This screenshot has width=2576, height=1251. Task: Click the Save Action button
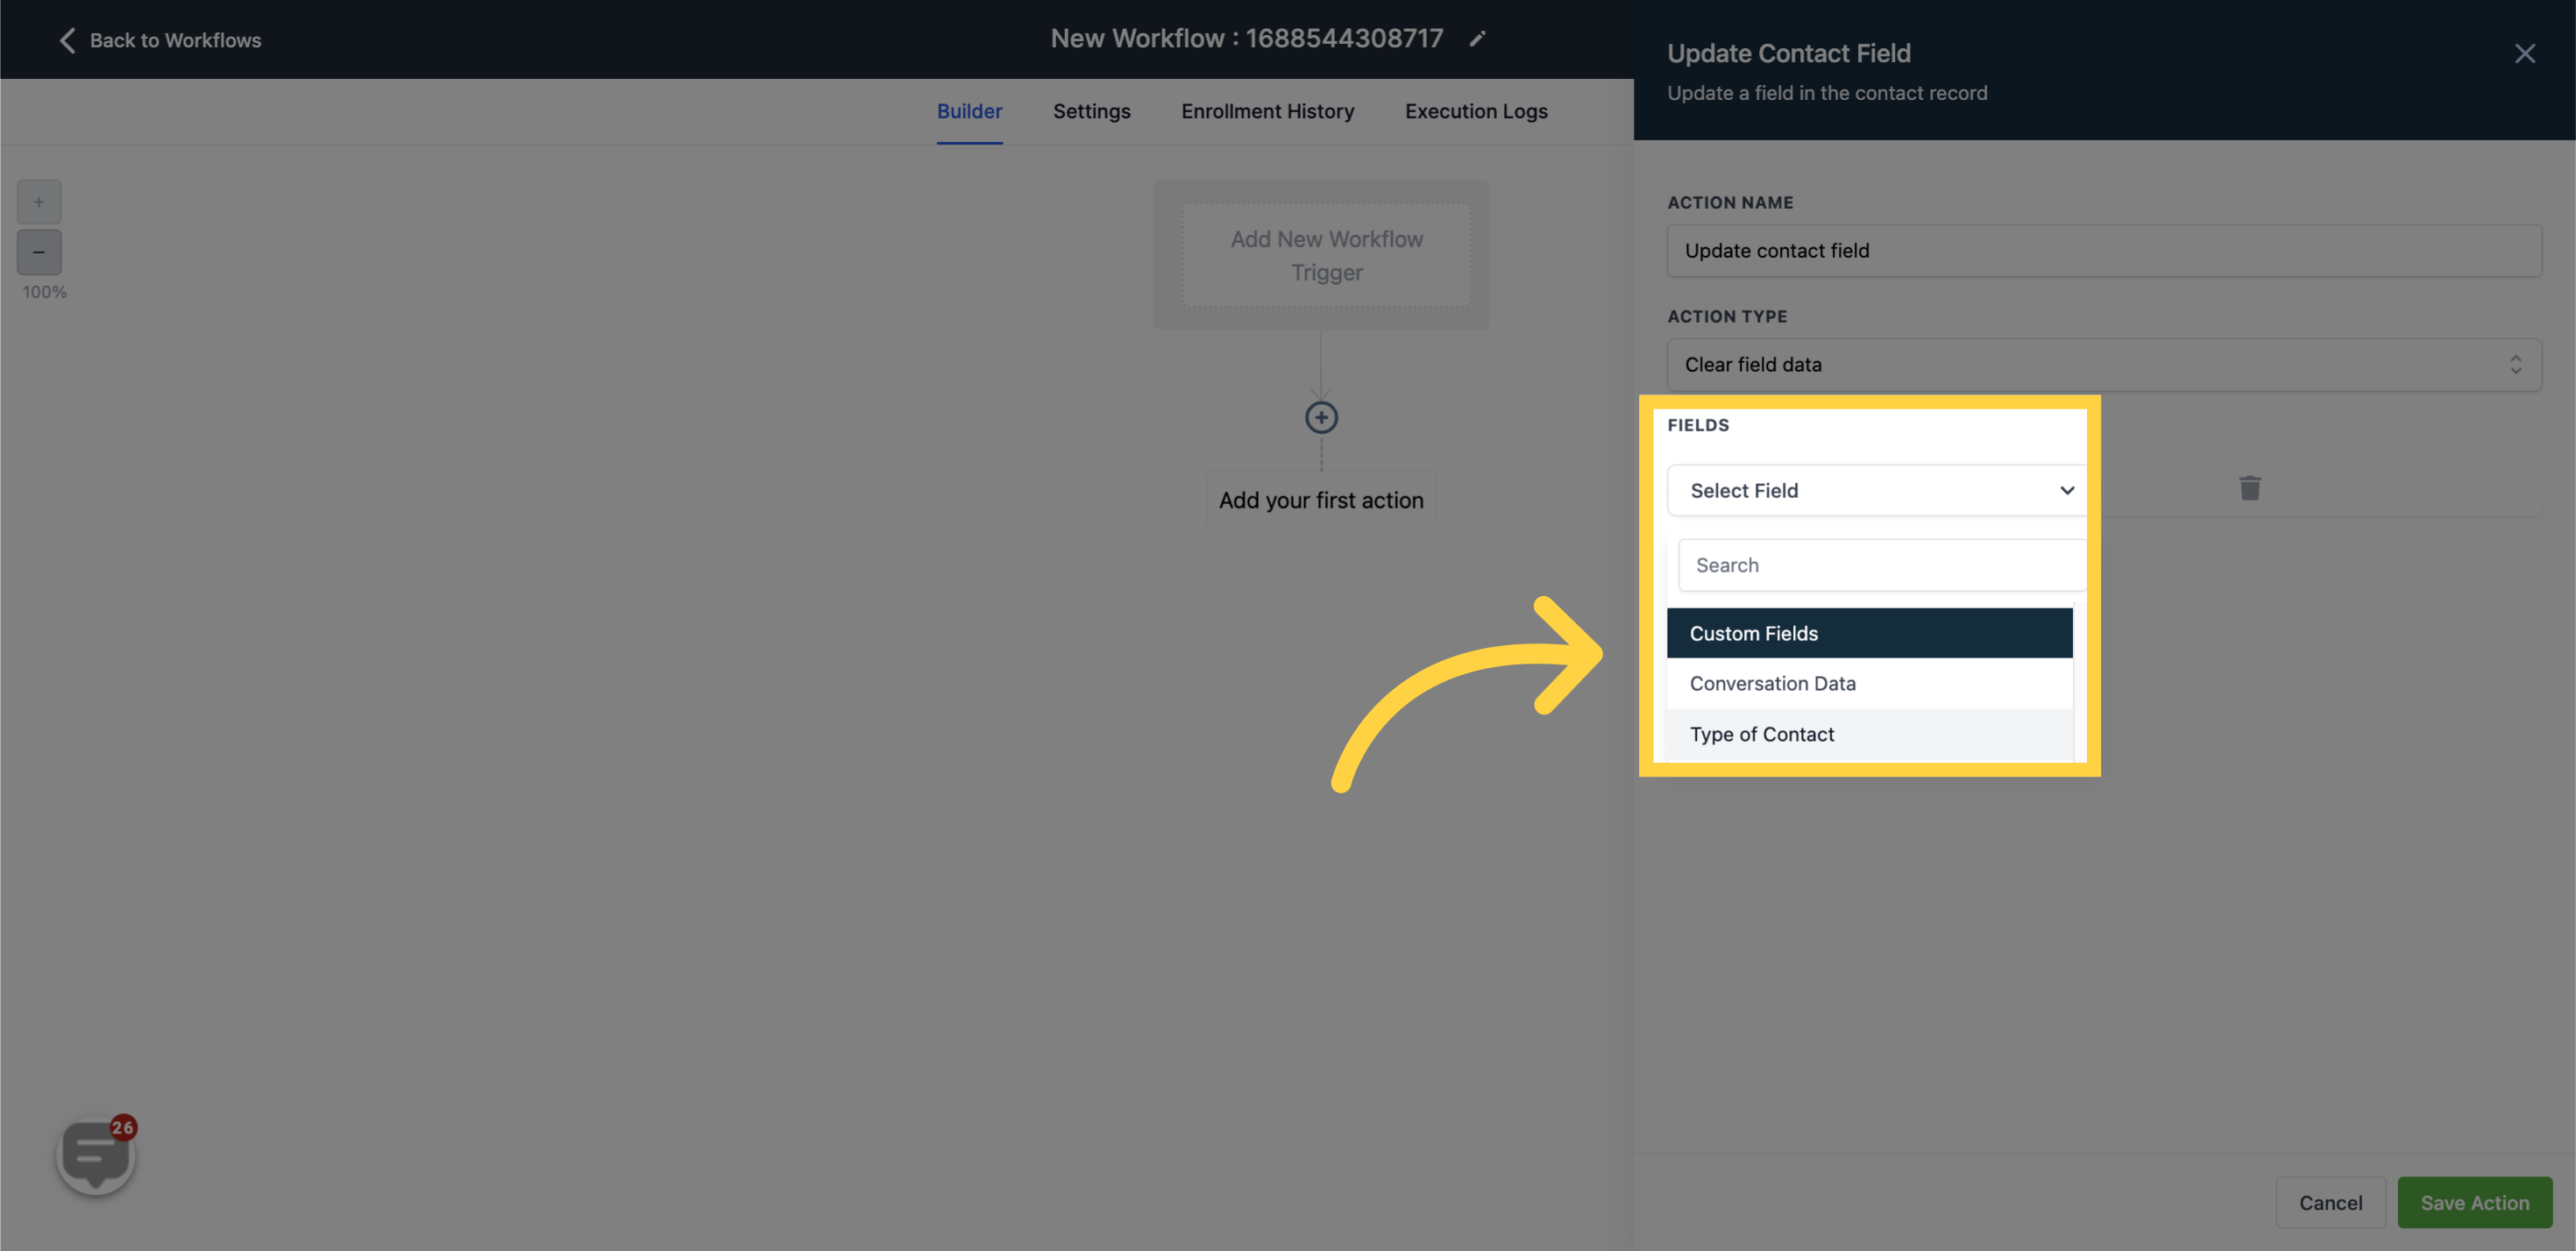click(2474, 1203)
